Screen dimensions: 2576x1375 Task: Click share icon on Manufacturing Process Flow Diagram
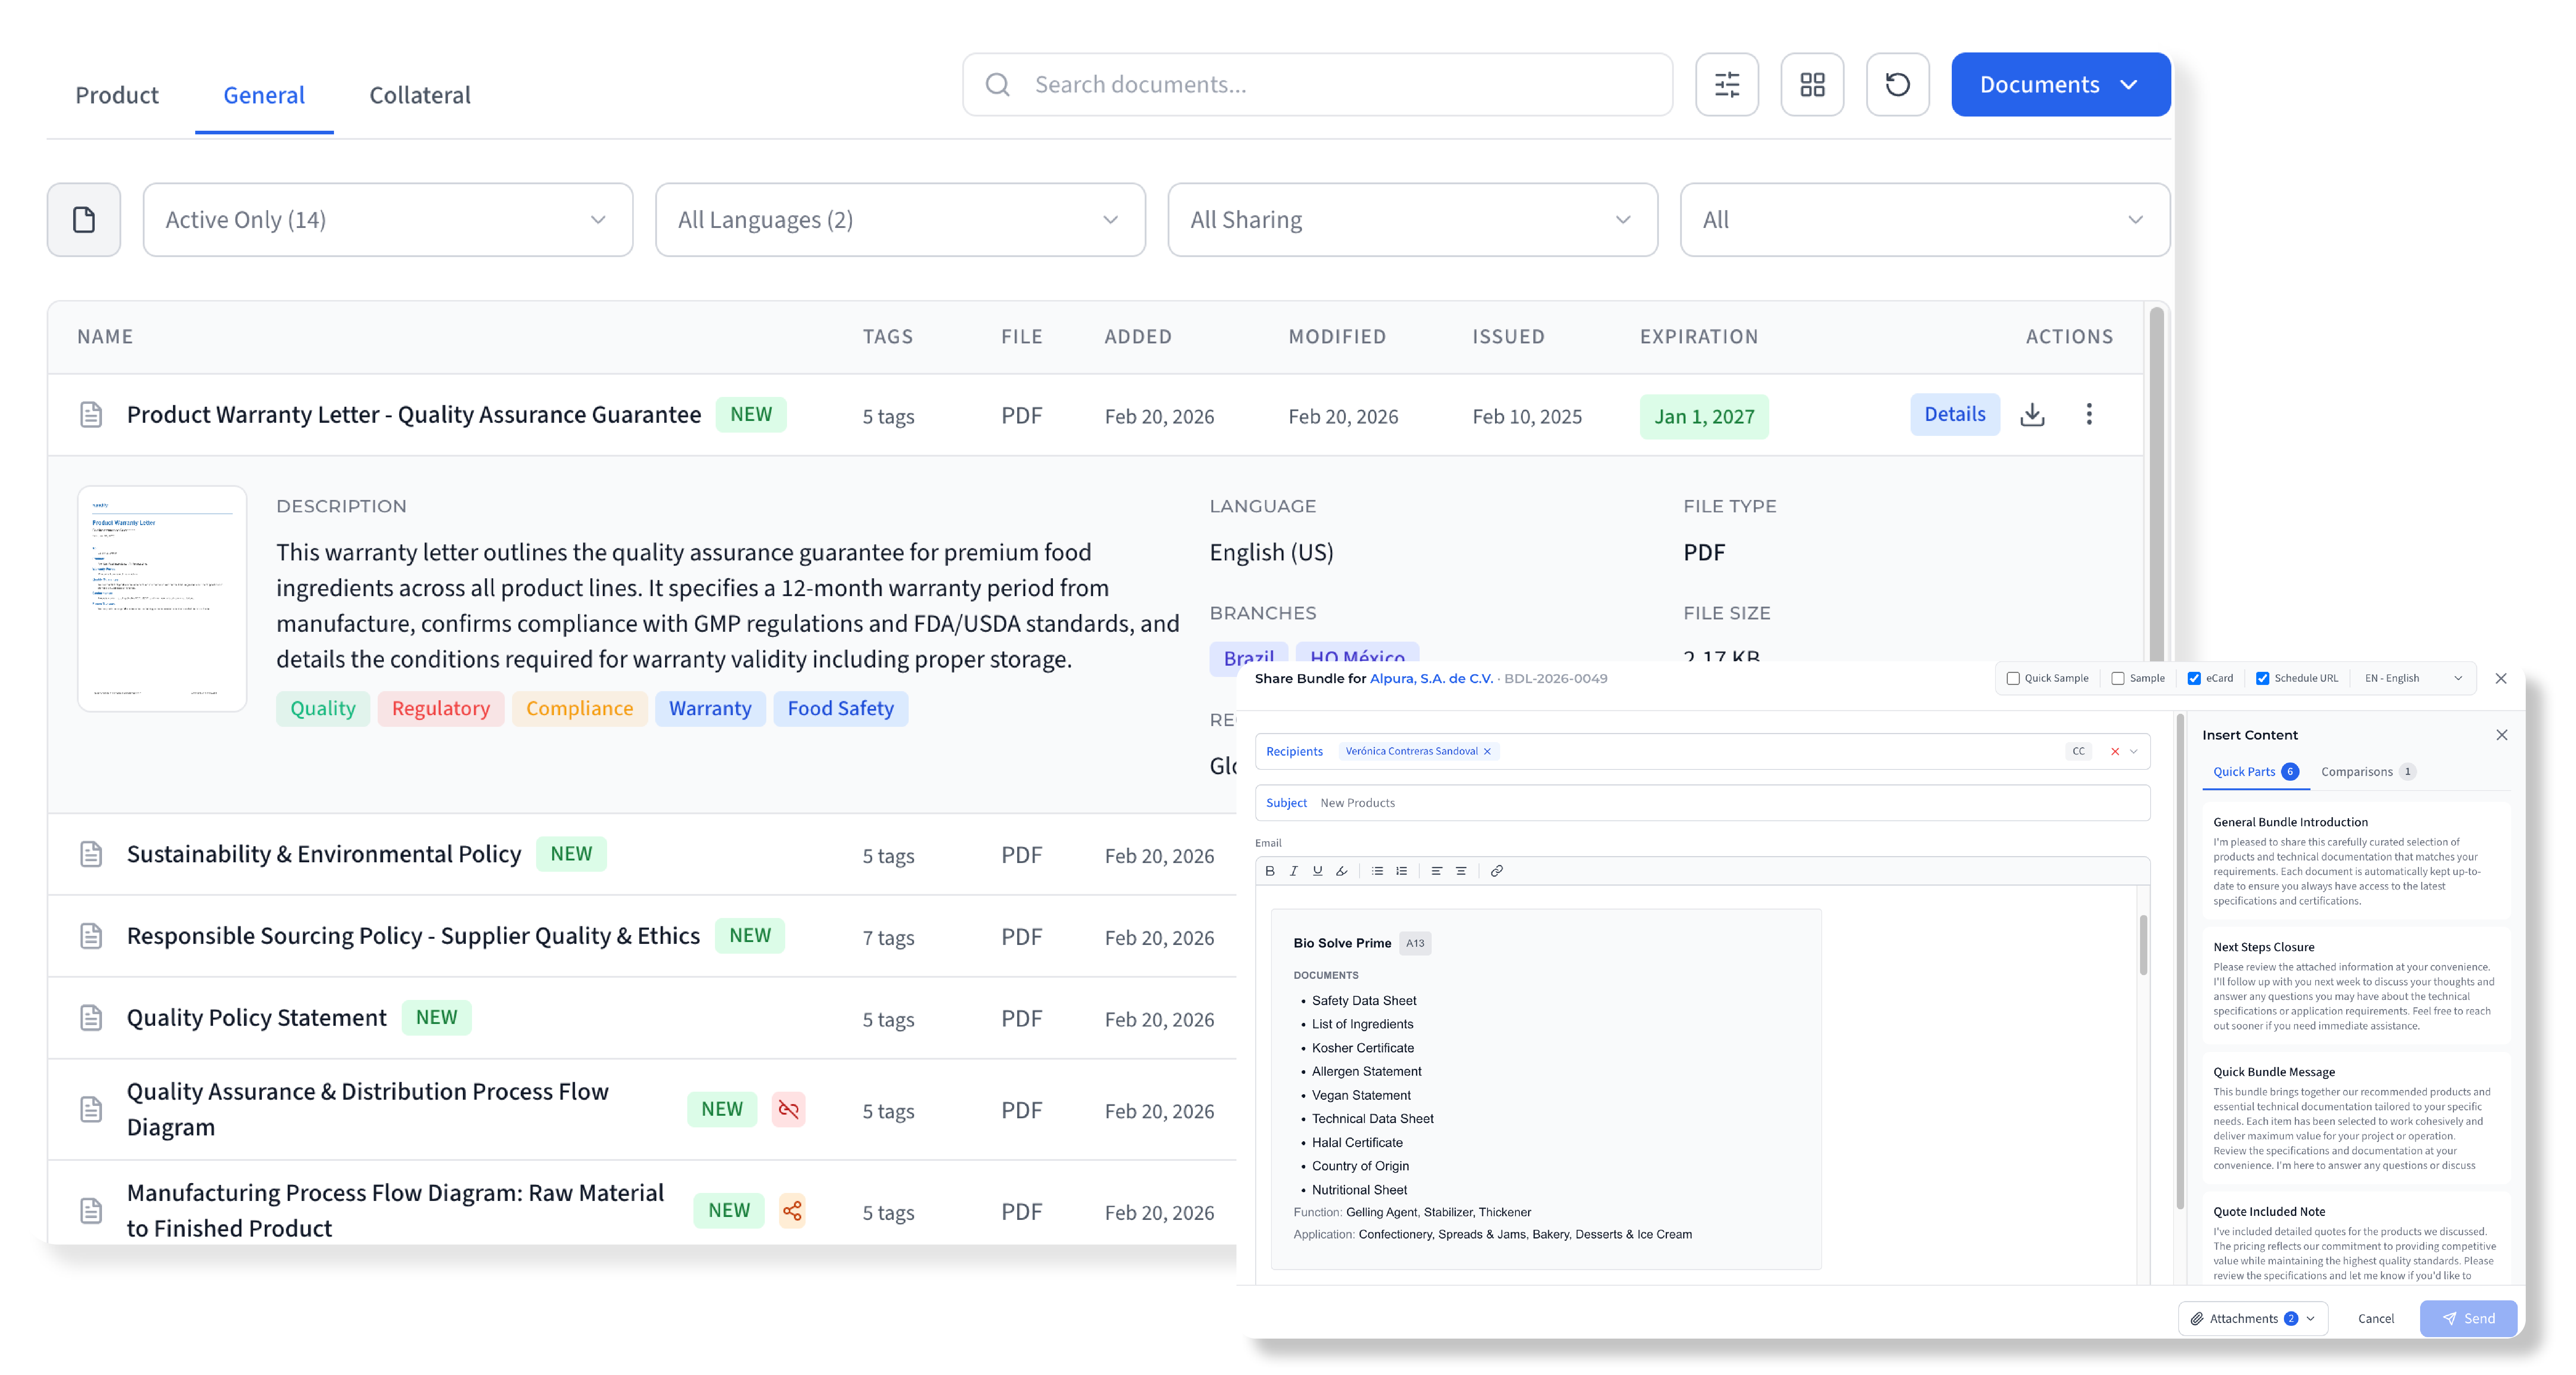click(x=792, y=1211)
